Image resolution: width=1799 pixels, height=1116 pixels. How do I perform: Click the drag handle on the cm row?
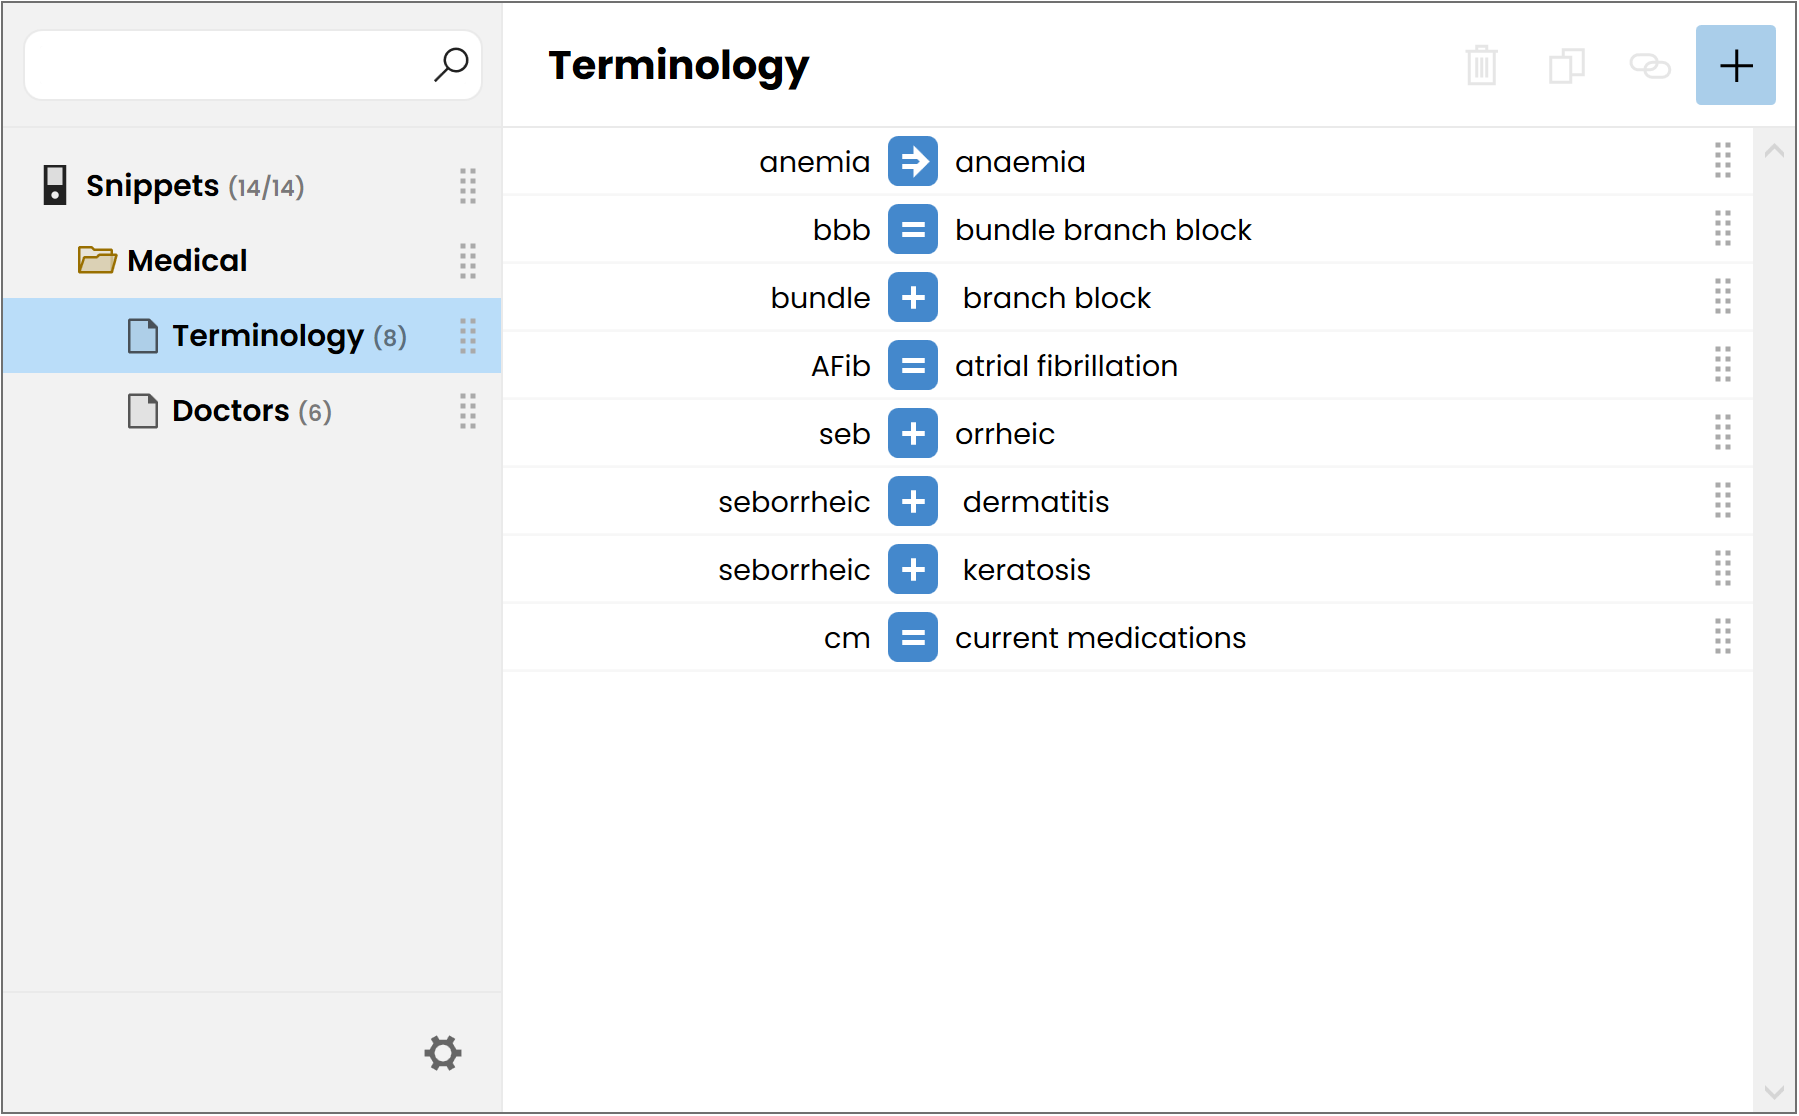tap(1722, 637)
